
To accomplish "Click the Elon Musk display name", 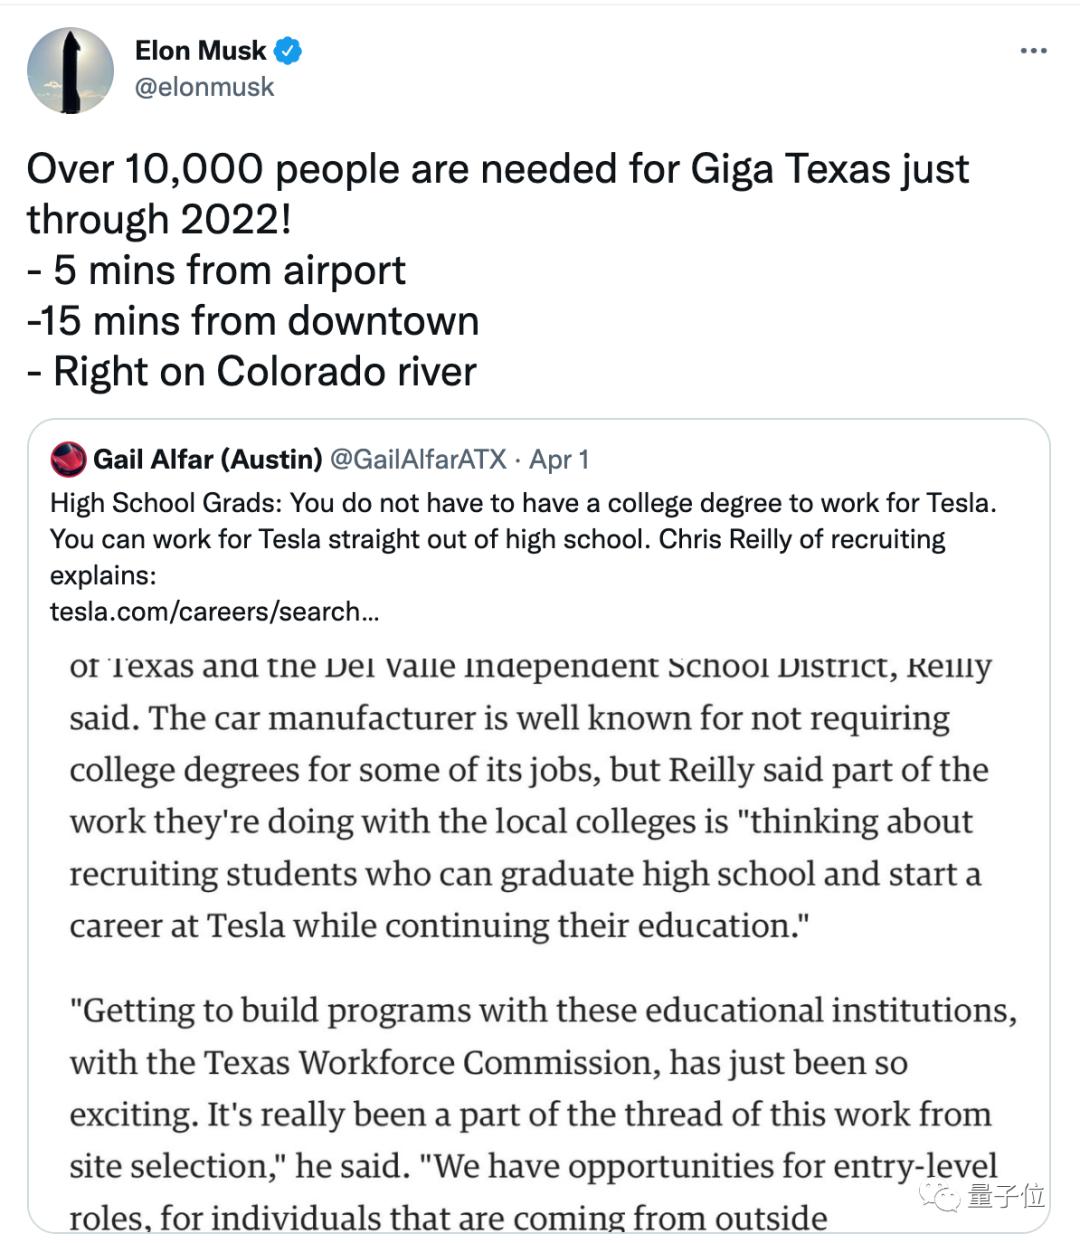I will coord(200,50).
